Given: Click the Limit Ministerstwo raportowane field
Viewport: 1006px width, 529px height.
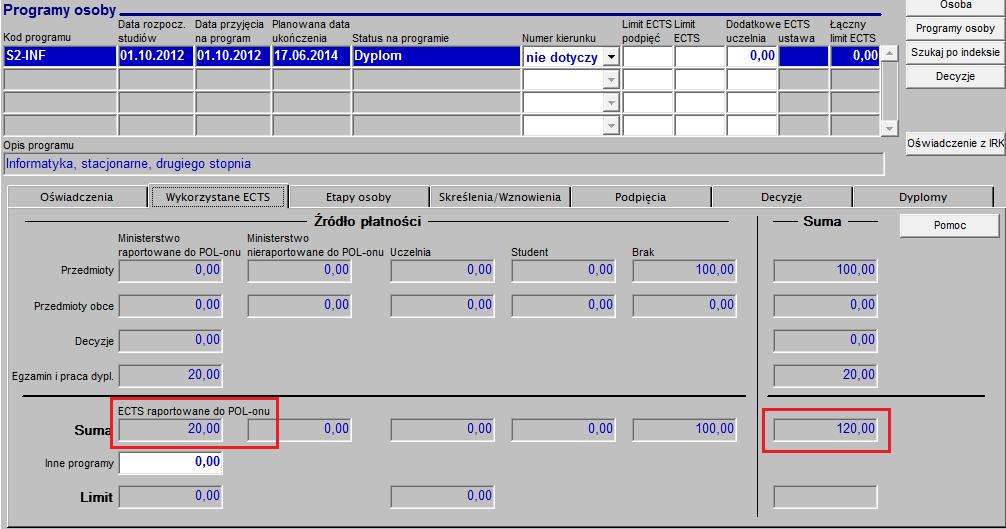Looking at the screenshot, I should (171, 496).
